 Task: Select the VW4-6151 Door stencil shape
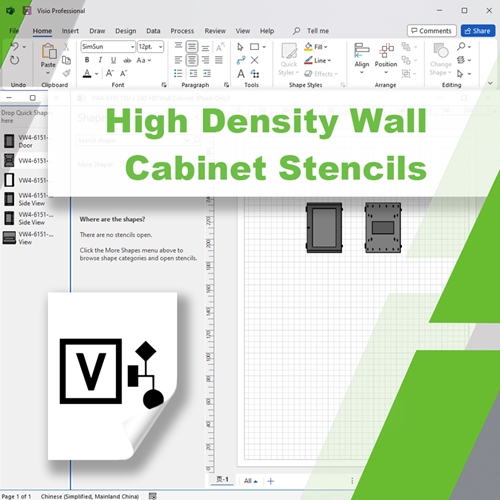point(27,141)
